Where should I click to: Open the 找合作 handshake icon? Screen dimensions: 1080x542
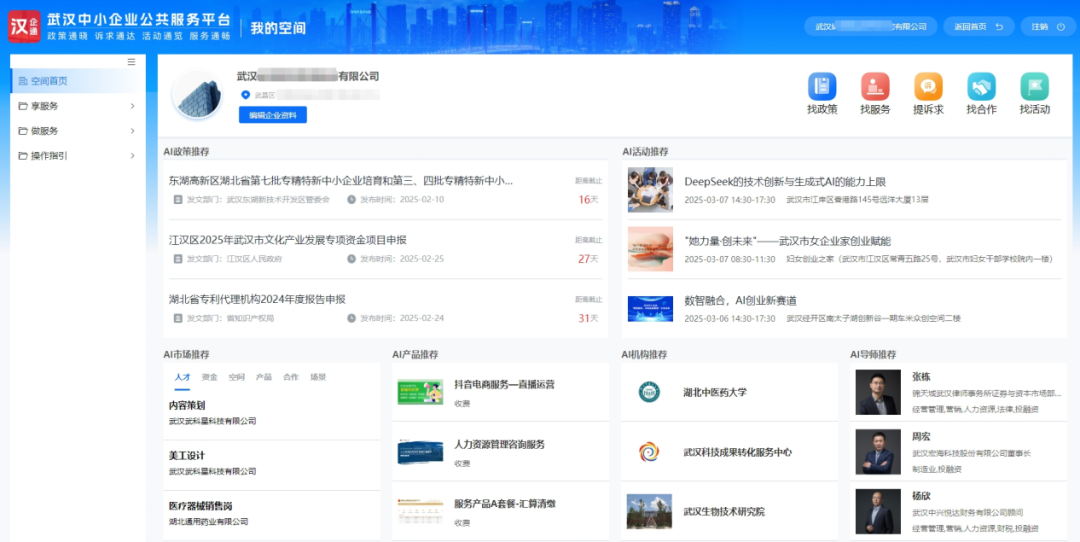(x=981, y=87)
